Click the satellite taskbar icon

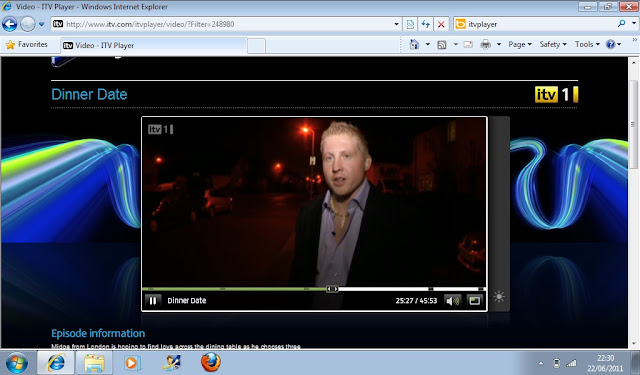click(x=171, y=363)
